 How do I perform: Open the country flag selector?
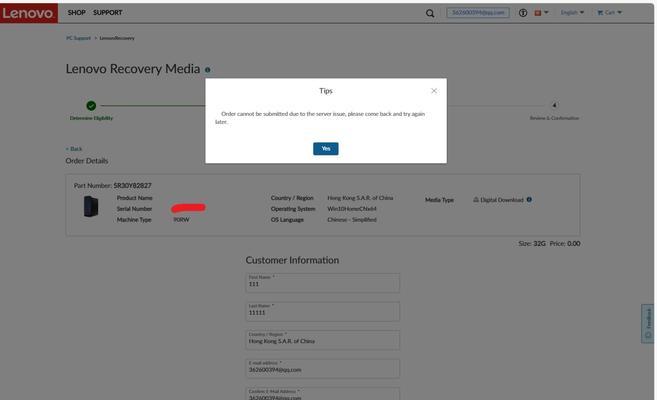pyautogui.click(x=541, y=13)
